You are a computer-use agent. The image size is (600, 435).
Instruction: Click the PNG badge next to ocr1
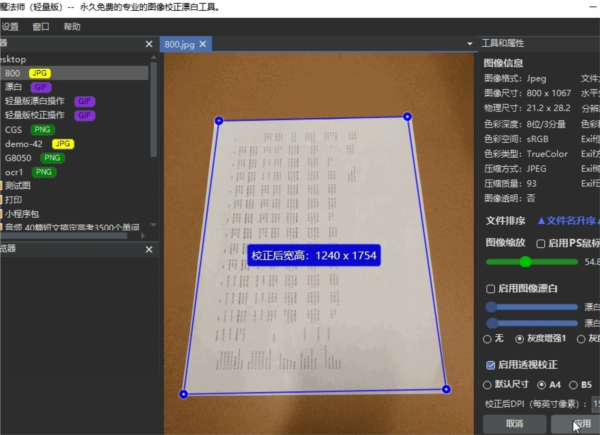[44, 172]
